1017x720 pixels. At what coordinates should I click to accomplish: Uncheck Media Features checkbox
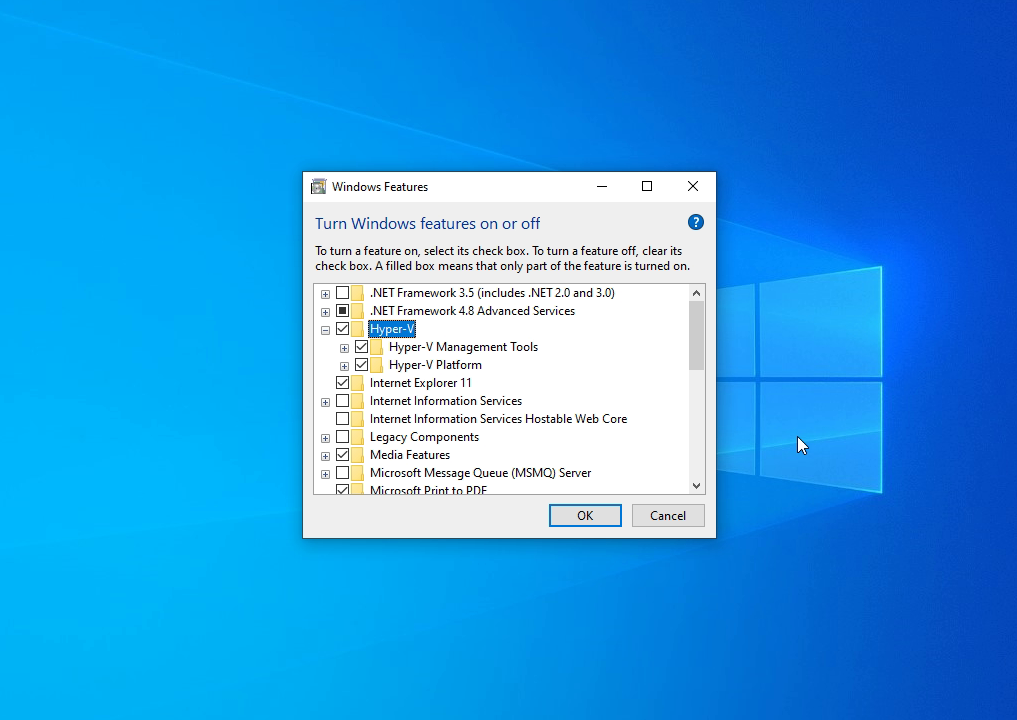click(342, 455)
